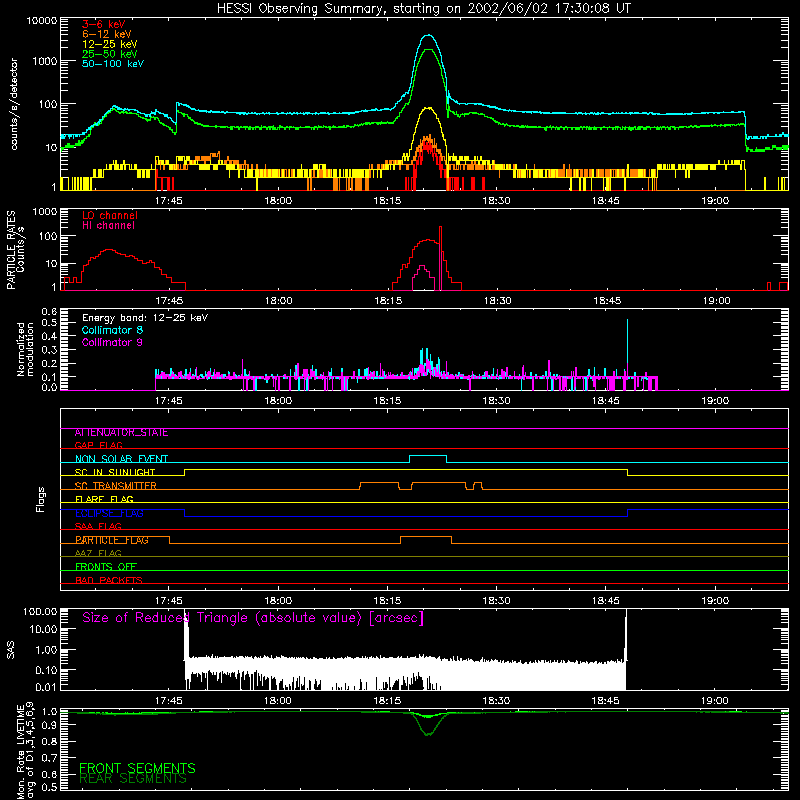Click the BAD_PACKETS flag label
This screenshot has width=800, height=800.
click(x=109, y=580)
